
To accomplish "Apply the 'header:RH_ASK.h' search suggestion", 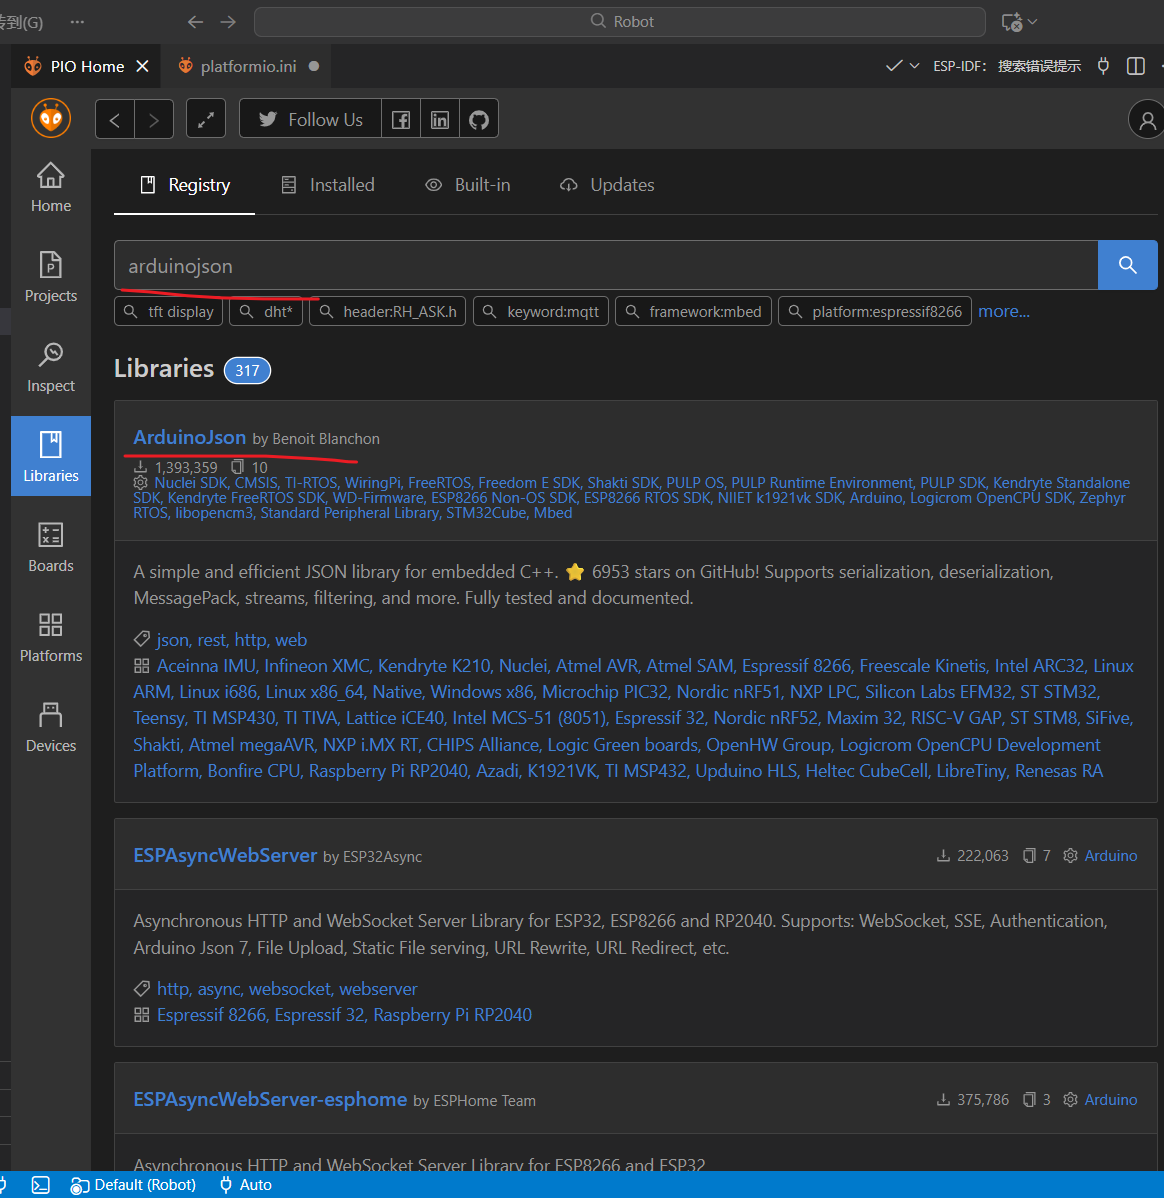I will click(x=387, y=312).
